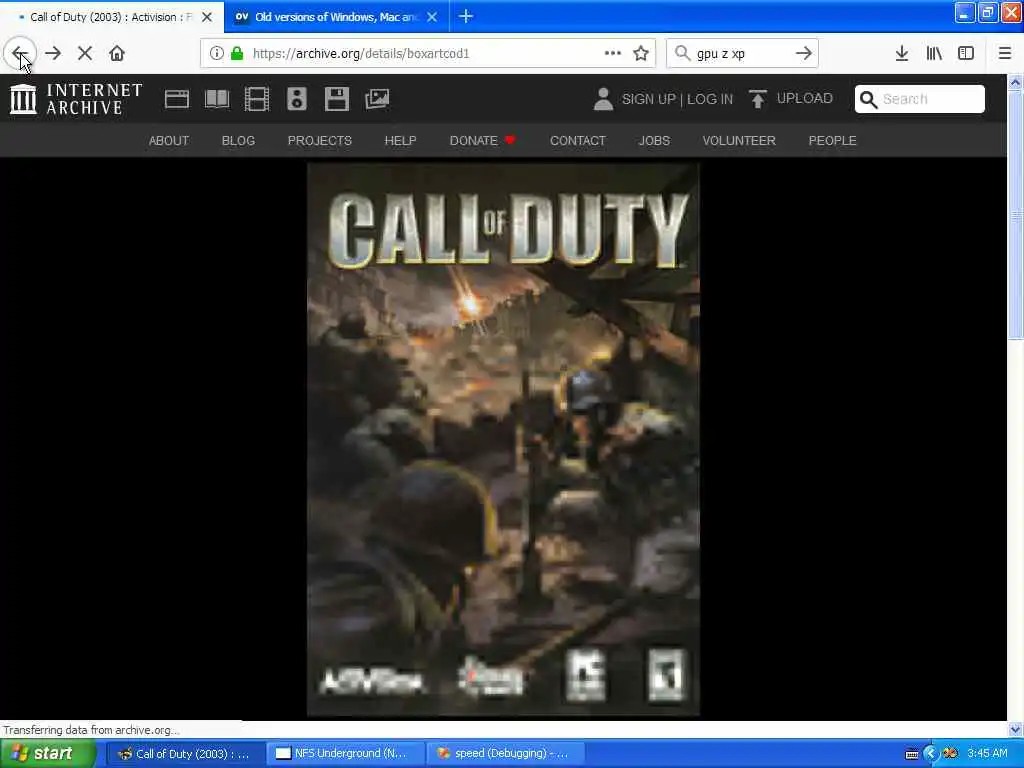Click the user avatar icon
Viewport: 1024px width, 768px height.
pos(603,99)
